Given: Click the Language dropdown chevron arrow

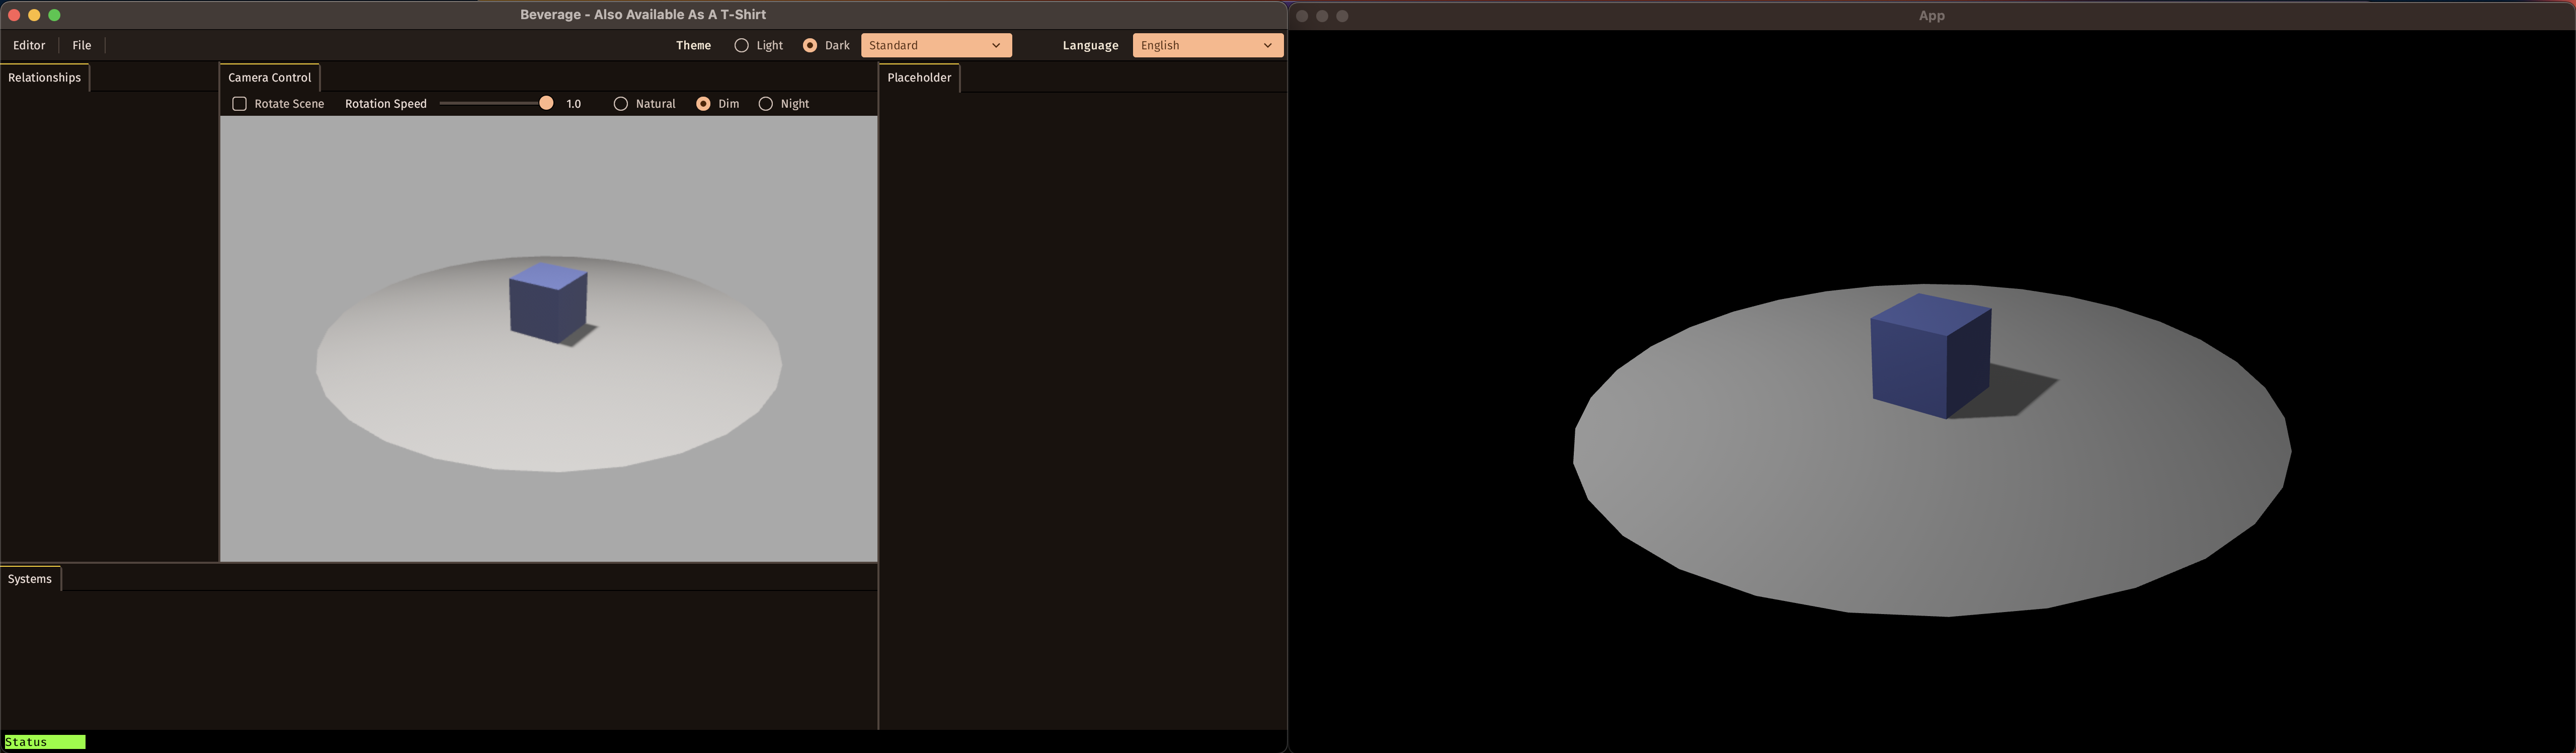Looking at the screenshot, I should tap(1267, 46).
